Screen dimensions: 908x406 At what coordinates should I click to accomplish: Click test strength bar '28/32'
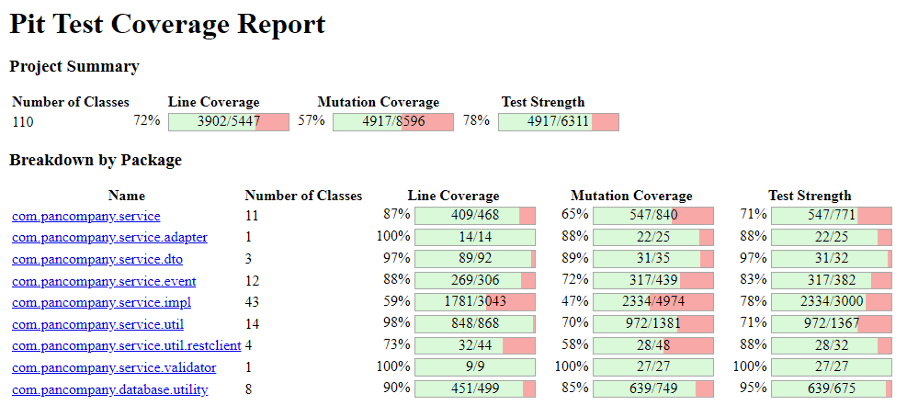pos(832,346)
